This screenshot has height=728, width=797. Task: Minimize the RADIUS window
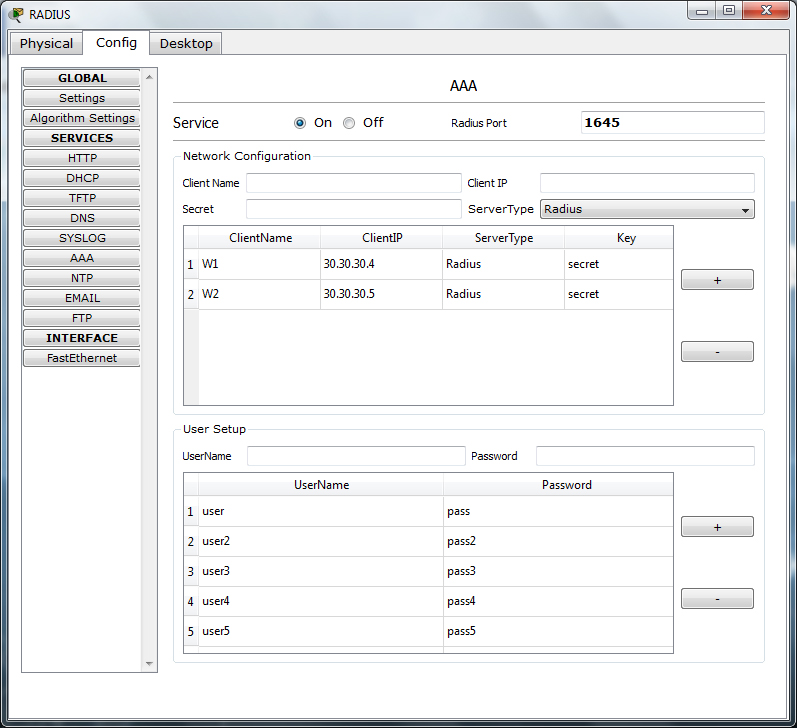(702, 11)
